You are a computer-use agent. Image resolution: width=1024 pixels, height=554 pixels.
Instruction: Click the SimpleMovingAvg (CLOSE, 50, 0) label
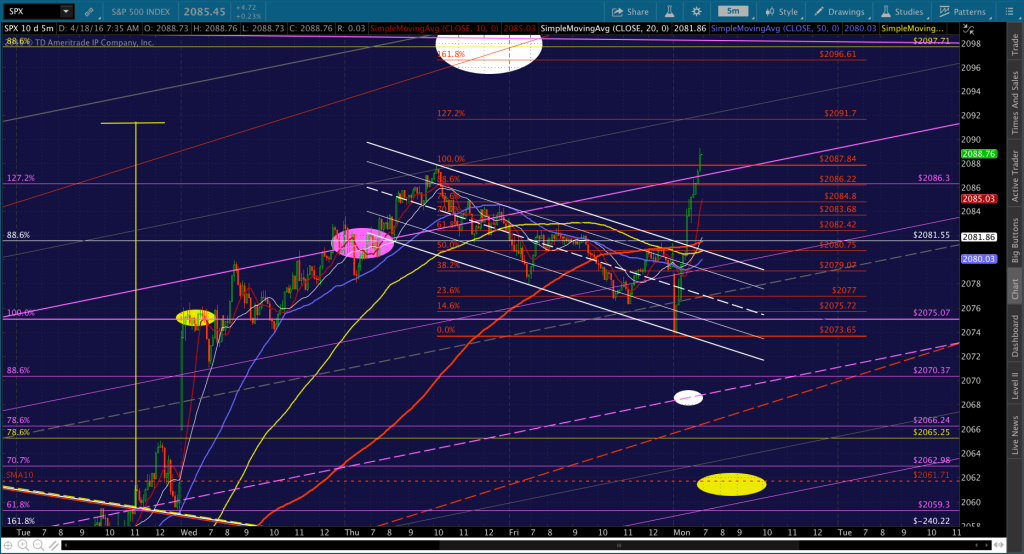775,29
